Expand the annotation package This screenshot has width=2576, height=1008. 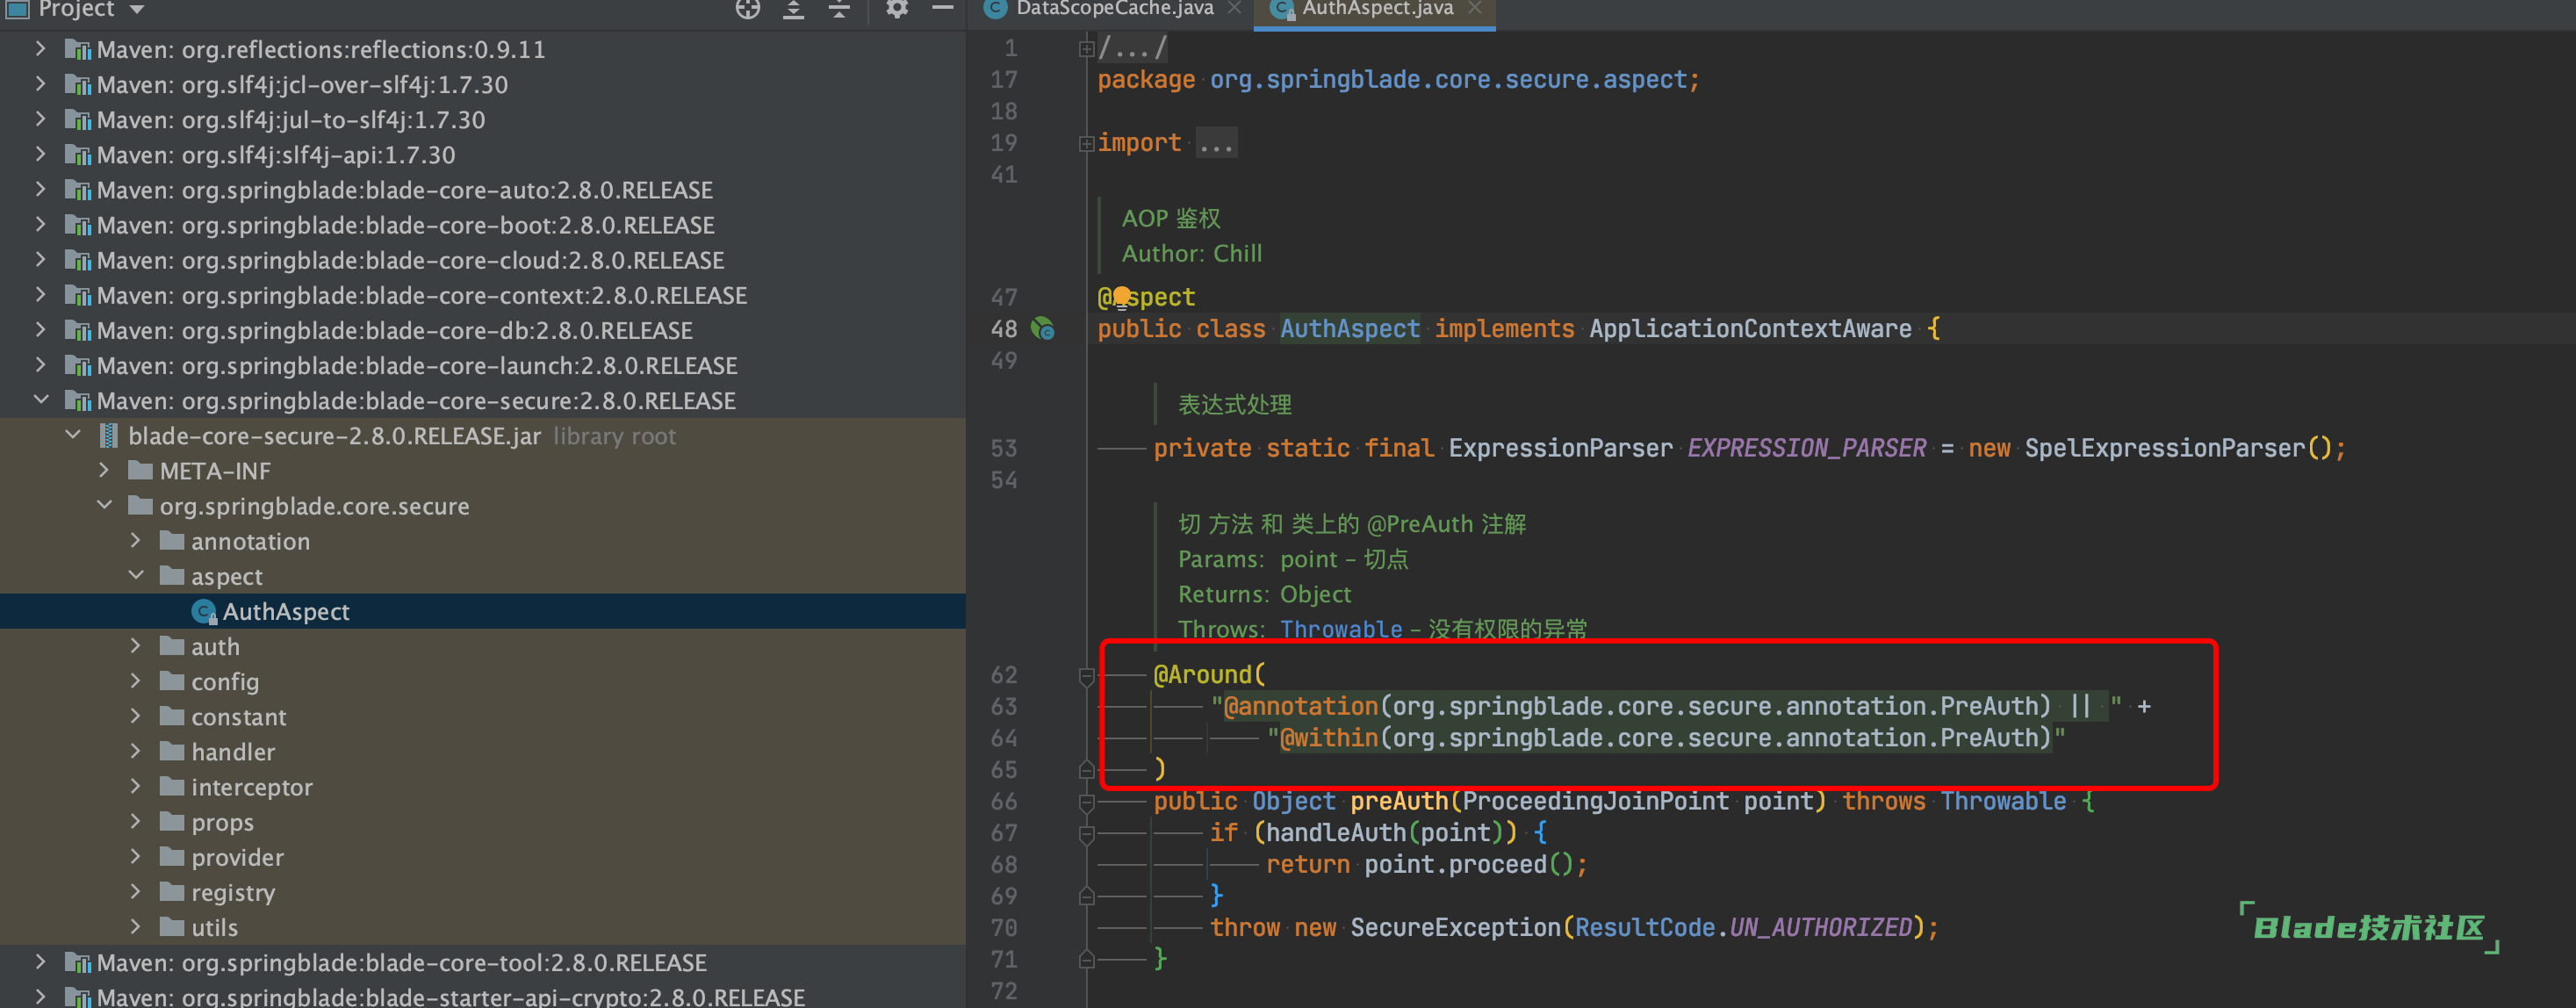pos(136,540)
